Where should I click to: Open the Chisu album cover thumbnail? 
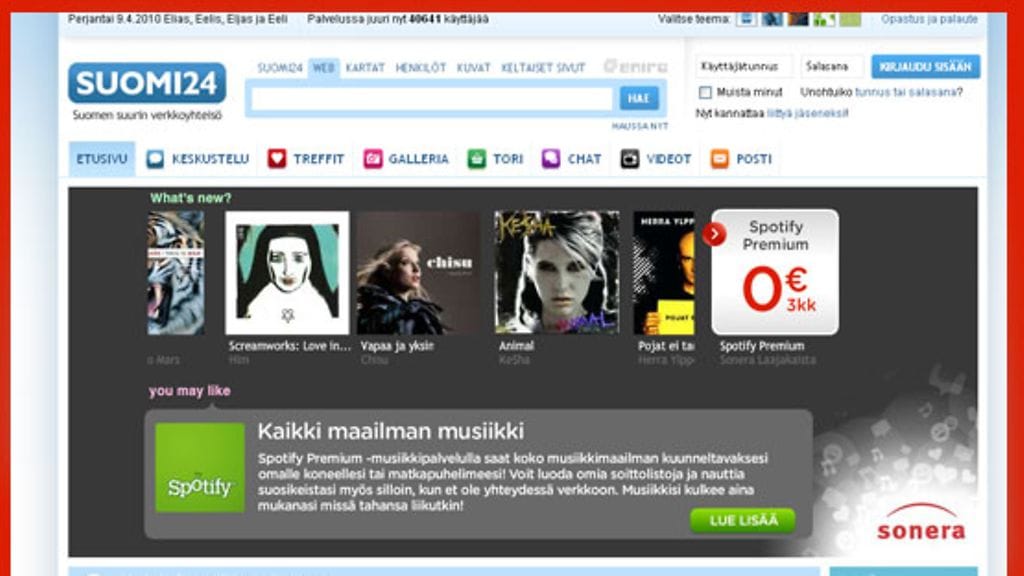click(x=418, y=272)
